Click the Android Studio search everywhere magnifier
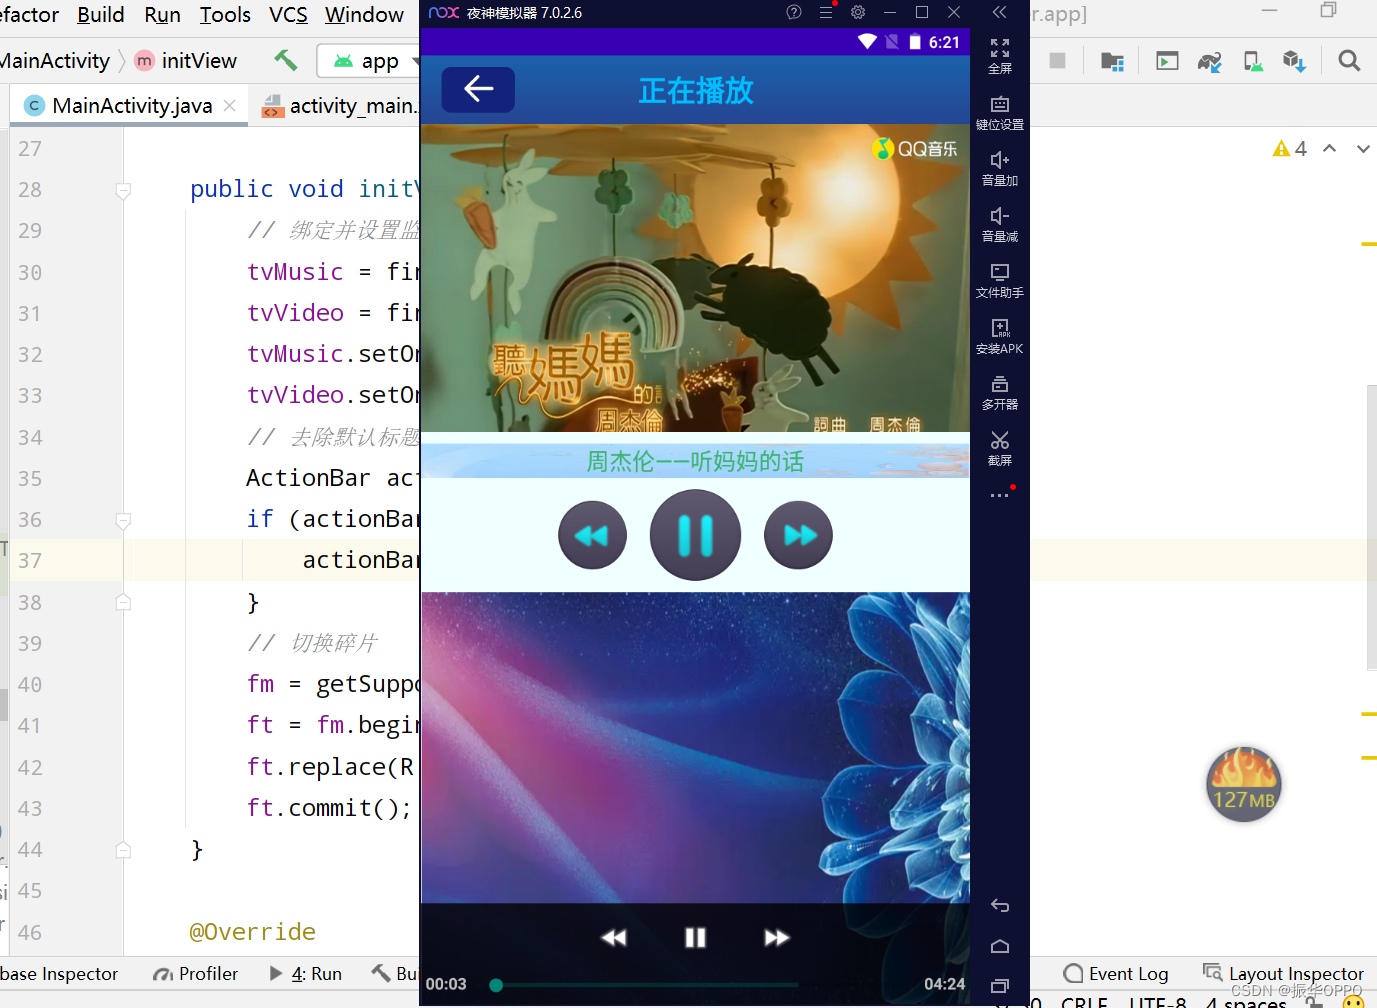Image resolution: width=1377 pixels, height=1008 pixels. pyautogui.click(x=1349, y=61)
